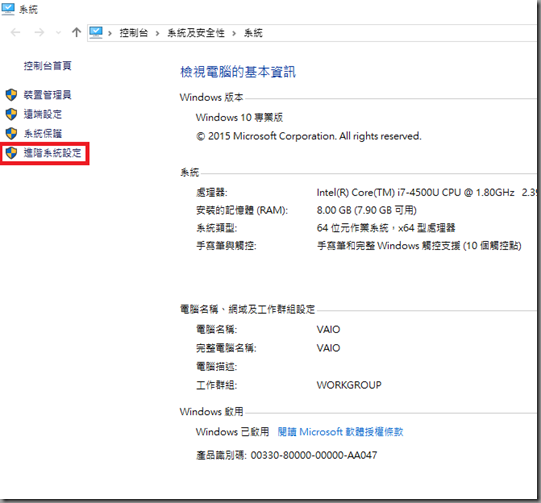Open the recent locations dropdown arrow
541x503 pixels.
[58, 33]
